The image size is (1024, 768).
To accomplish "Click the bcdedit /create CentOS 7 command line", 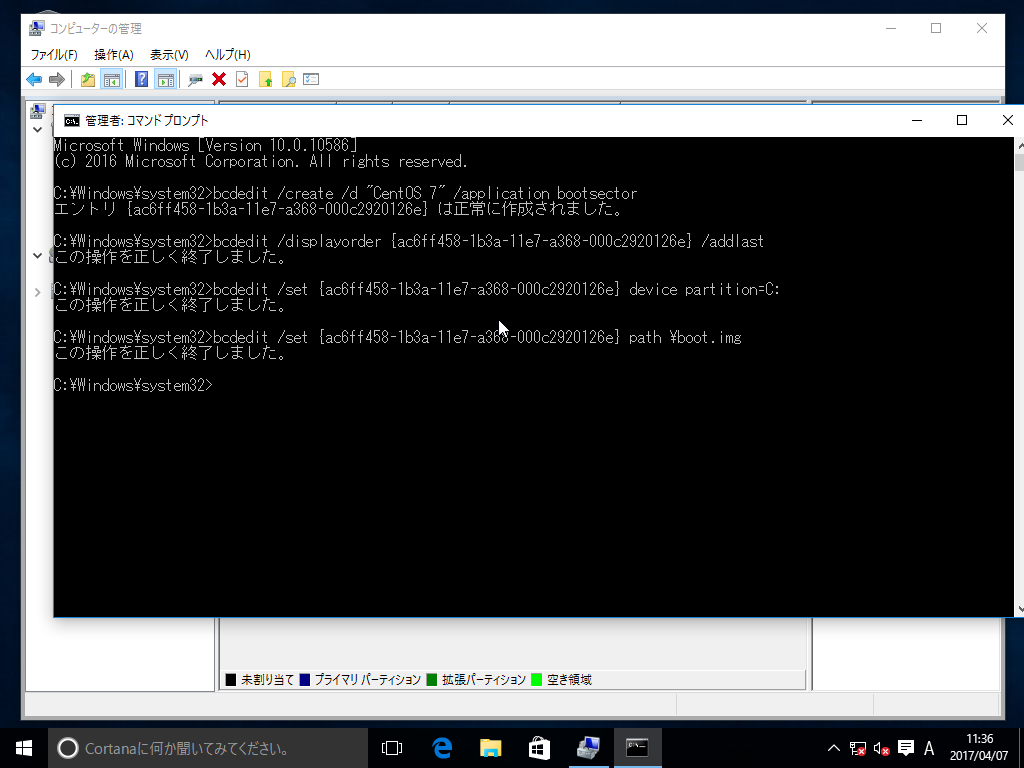I will (x=345, y=194).
